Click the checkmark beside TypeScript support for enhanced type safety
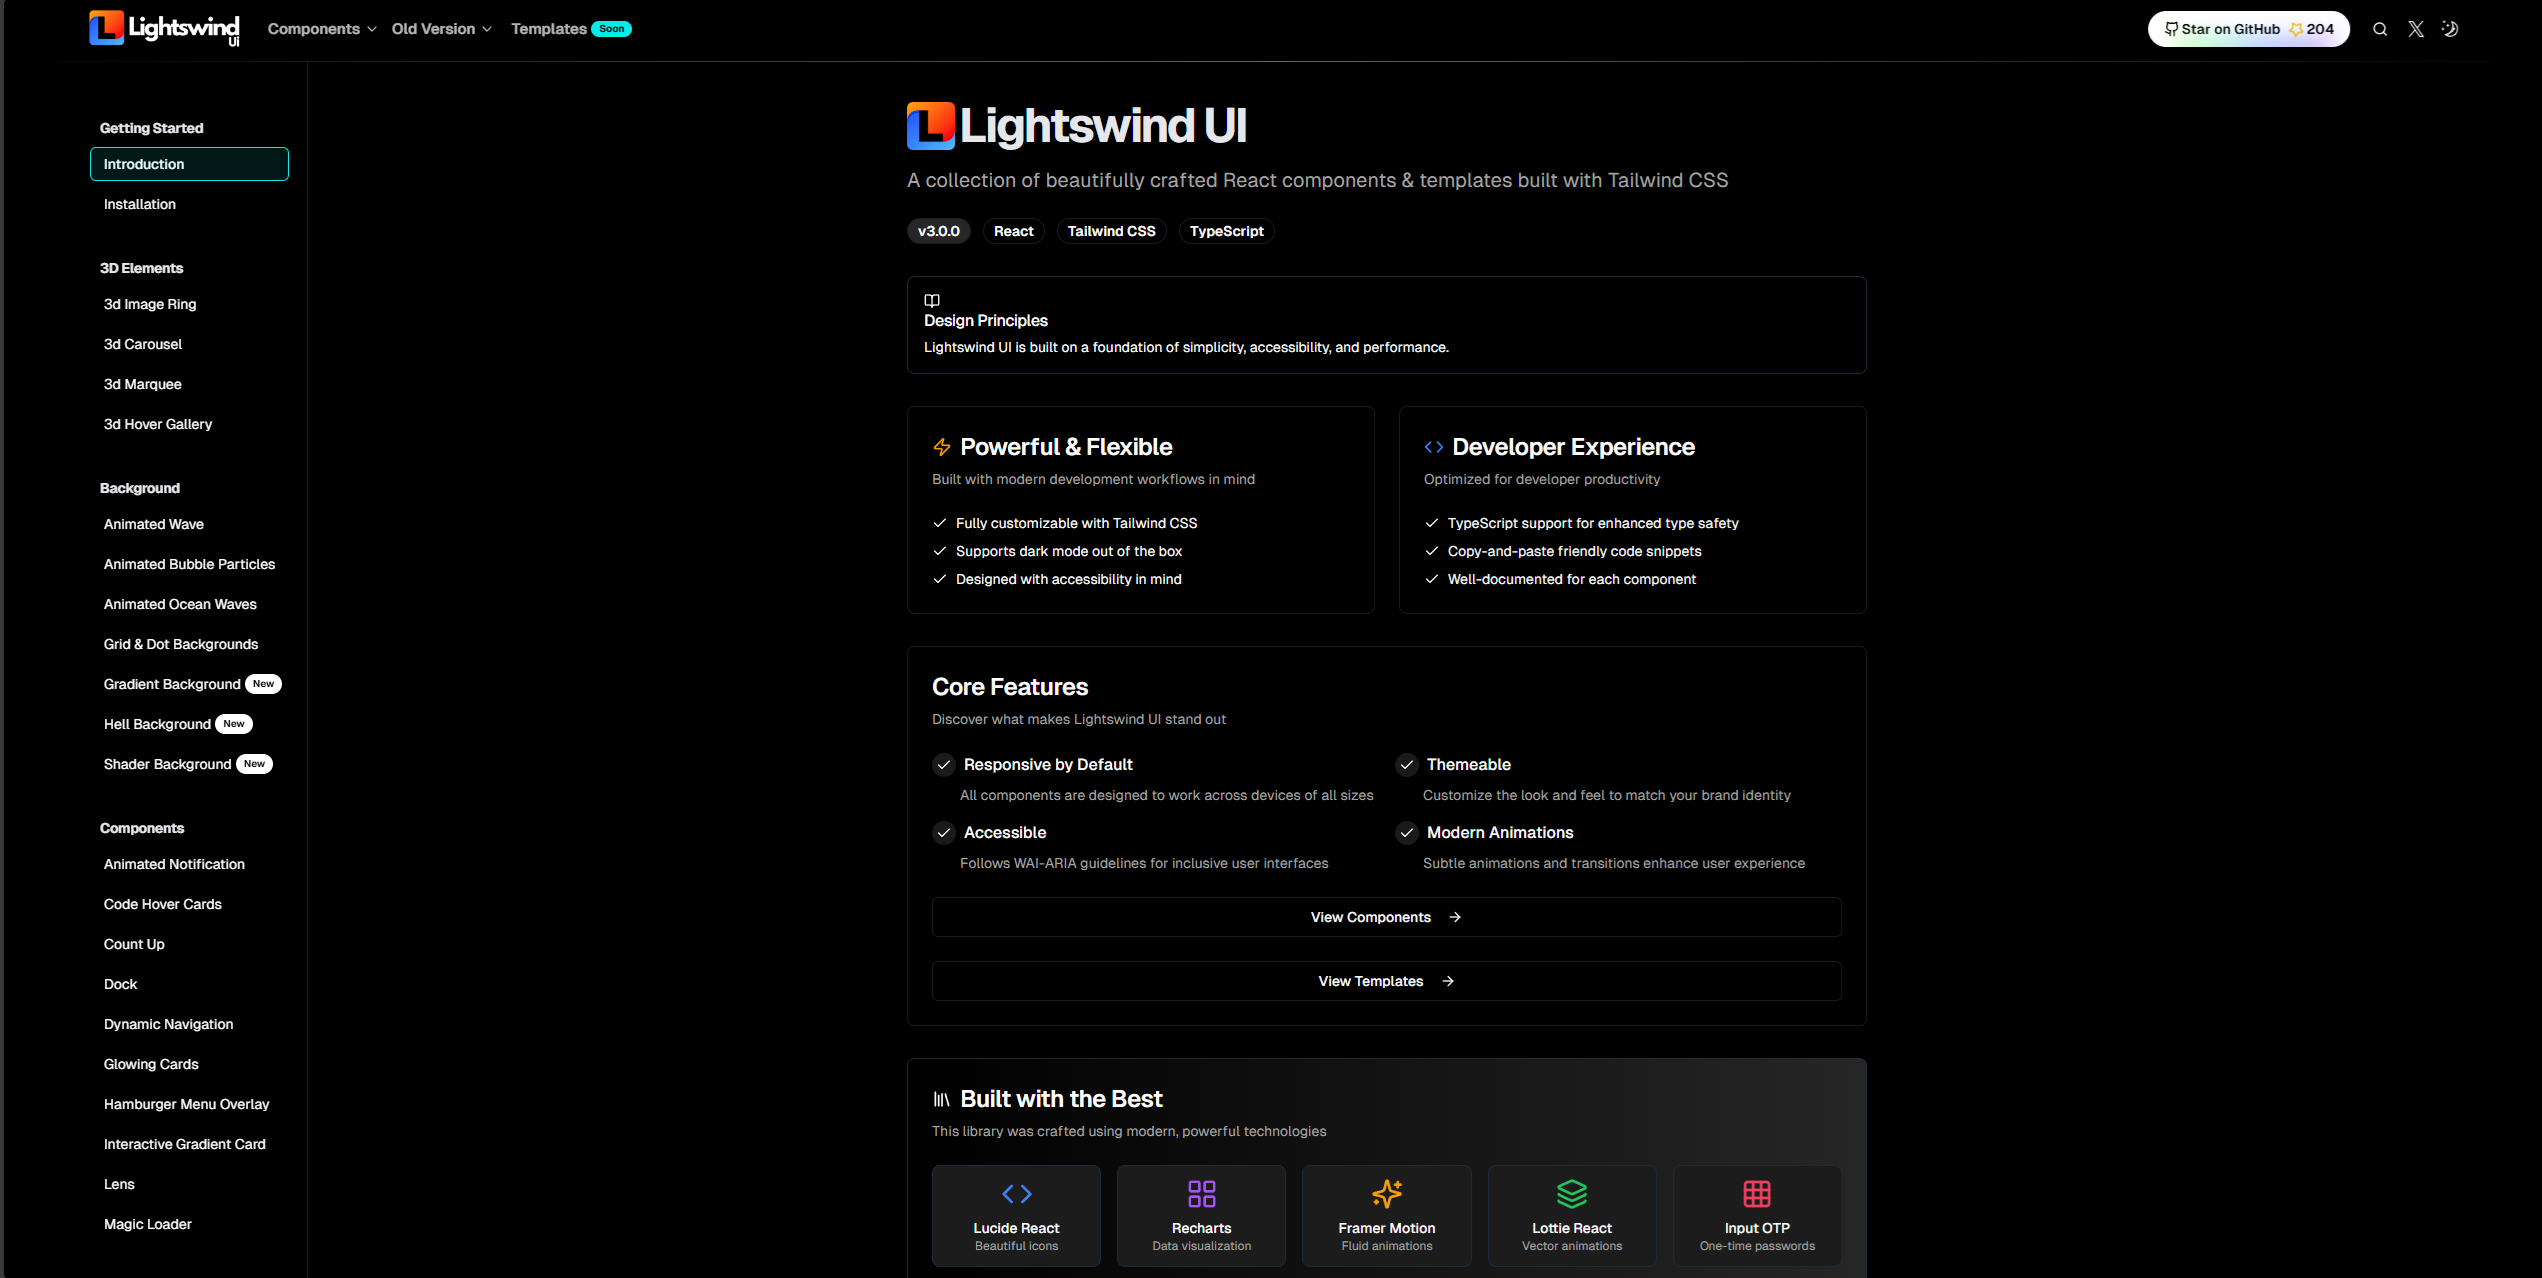The height and width of the screenshot is (1278, 2542). pos(1432,523)
